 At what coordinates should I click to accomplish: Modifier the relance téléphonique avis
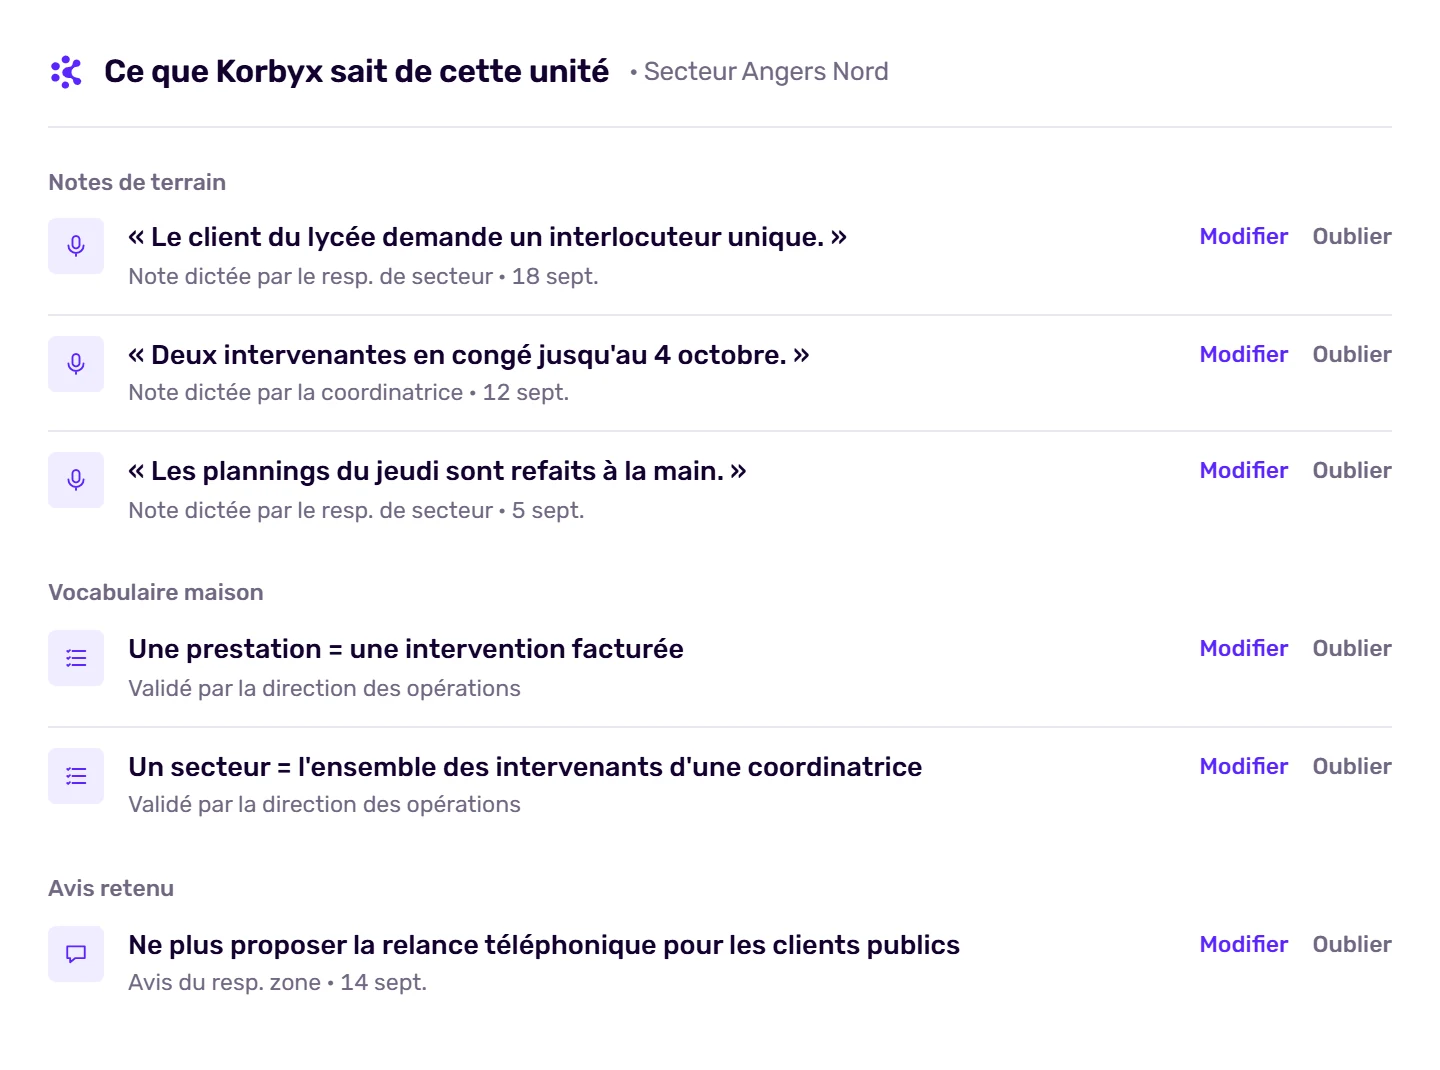point(1244,945)
